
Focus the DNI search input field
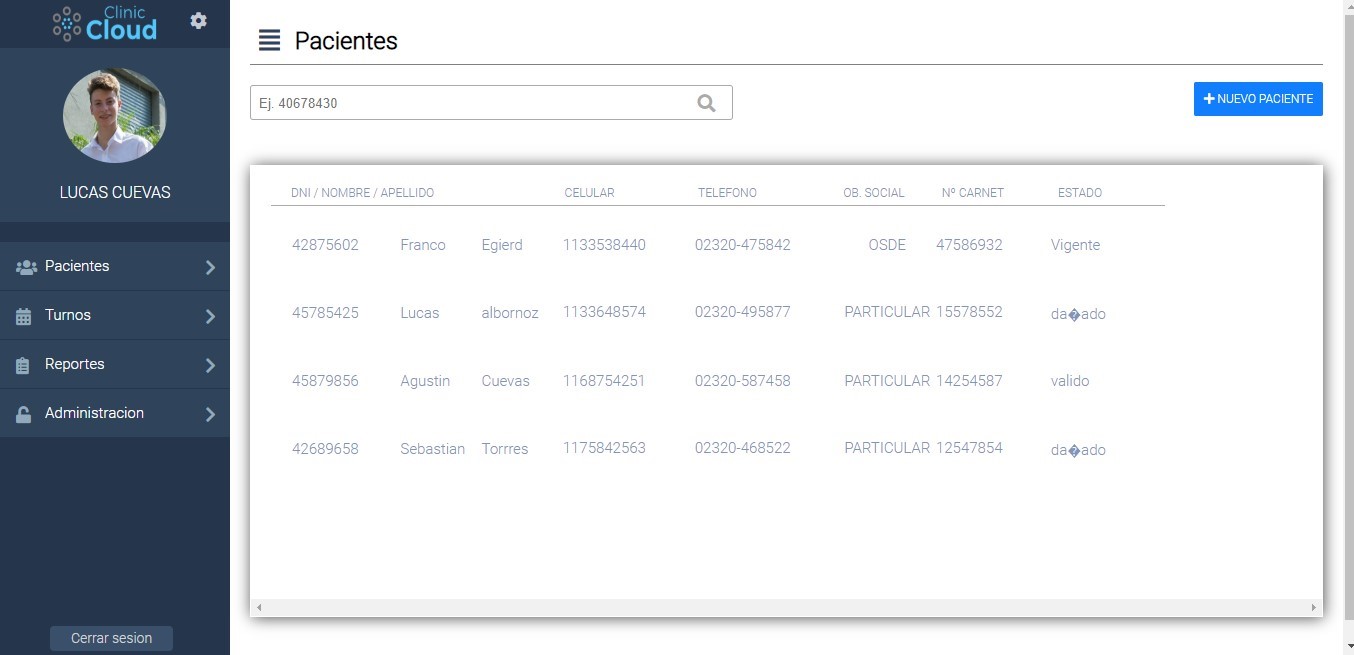click(x=491, y=102)
